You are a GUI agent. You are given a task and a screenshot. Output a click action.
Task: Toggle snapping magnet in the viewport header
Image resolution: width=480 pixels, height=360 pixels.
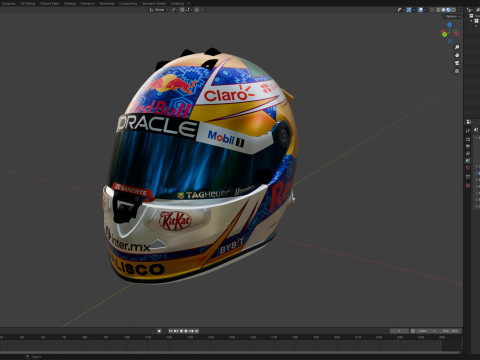(182, 10)
